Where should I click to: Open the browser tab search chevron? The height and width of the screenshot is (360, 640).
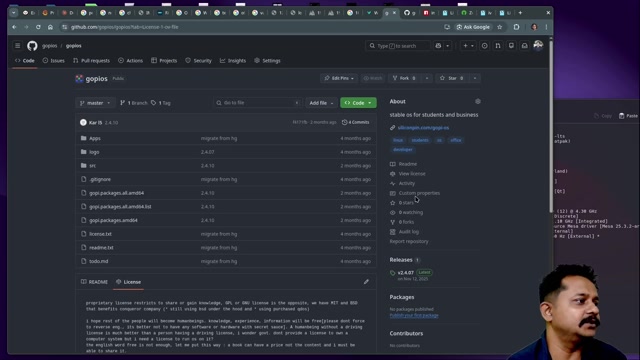pyautogui.click(x=13, y=13)
